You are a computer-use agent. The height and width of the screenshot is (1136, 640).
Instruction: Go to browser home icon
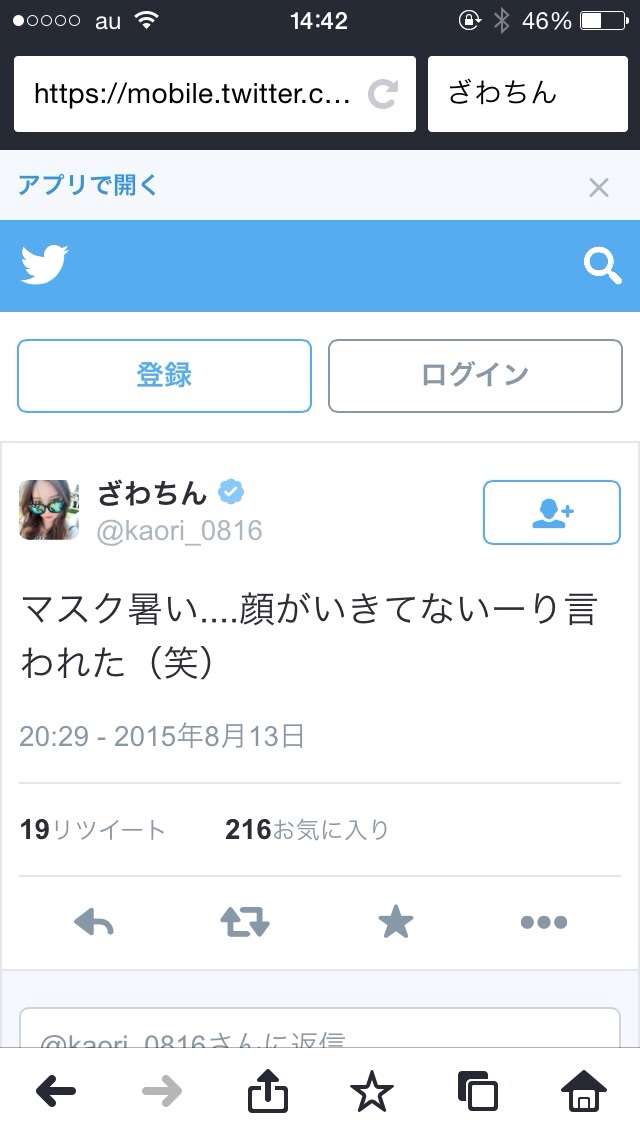(x=584, y=1090)
